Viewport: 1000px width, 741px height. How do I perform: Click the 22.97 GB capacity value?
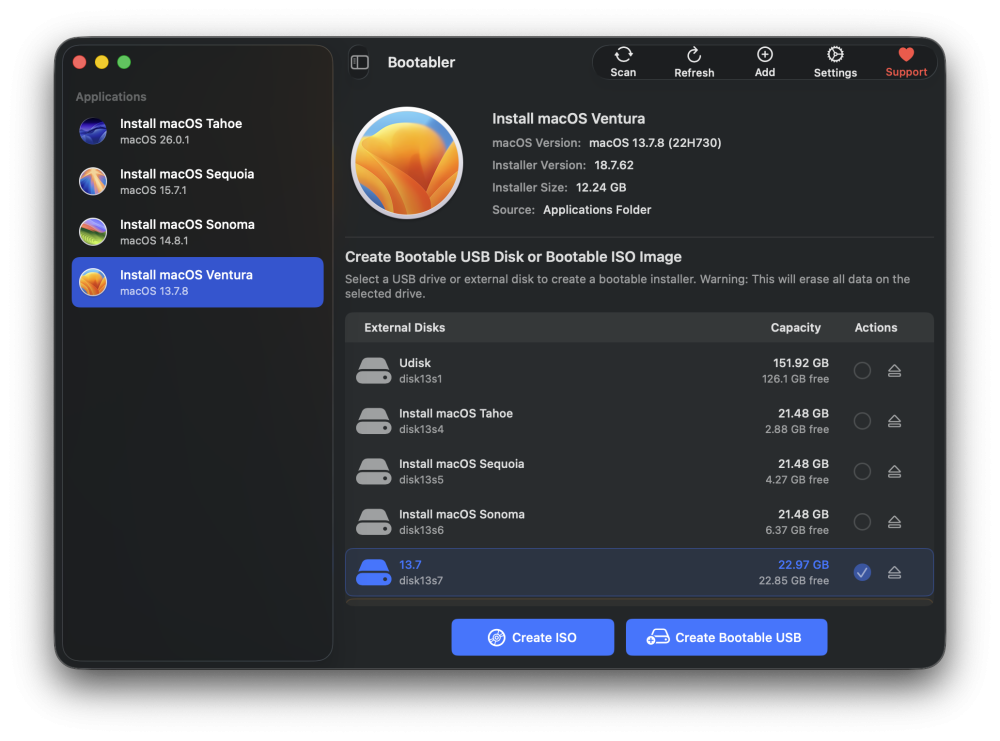point(803,564)
